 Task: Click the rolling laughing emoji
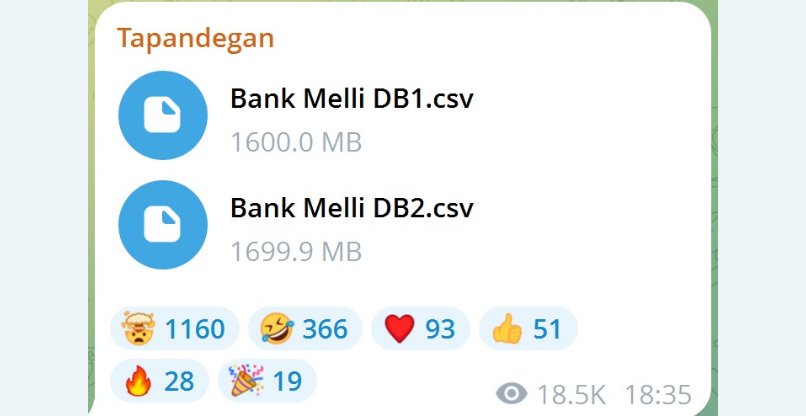tap(277, 329)
